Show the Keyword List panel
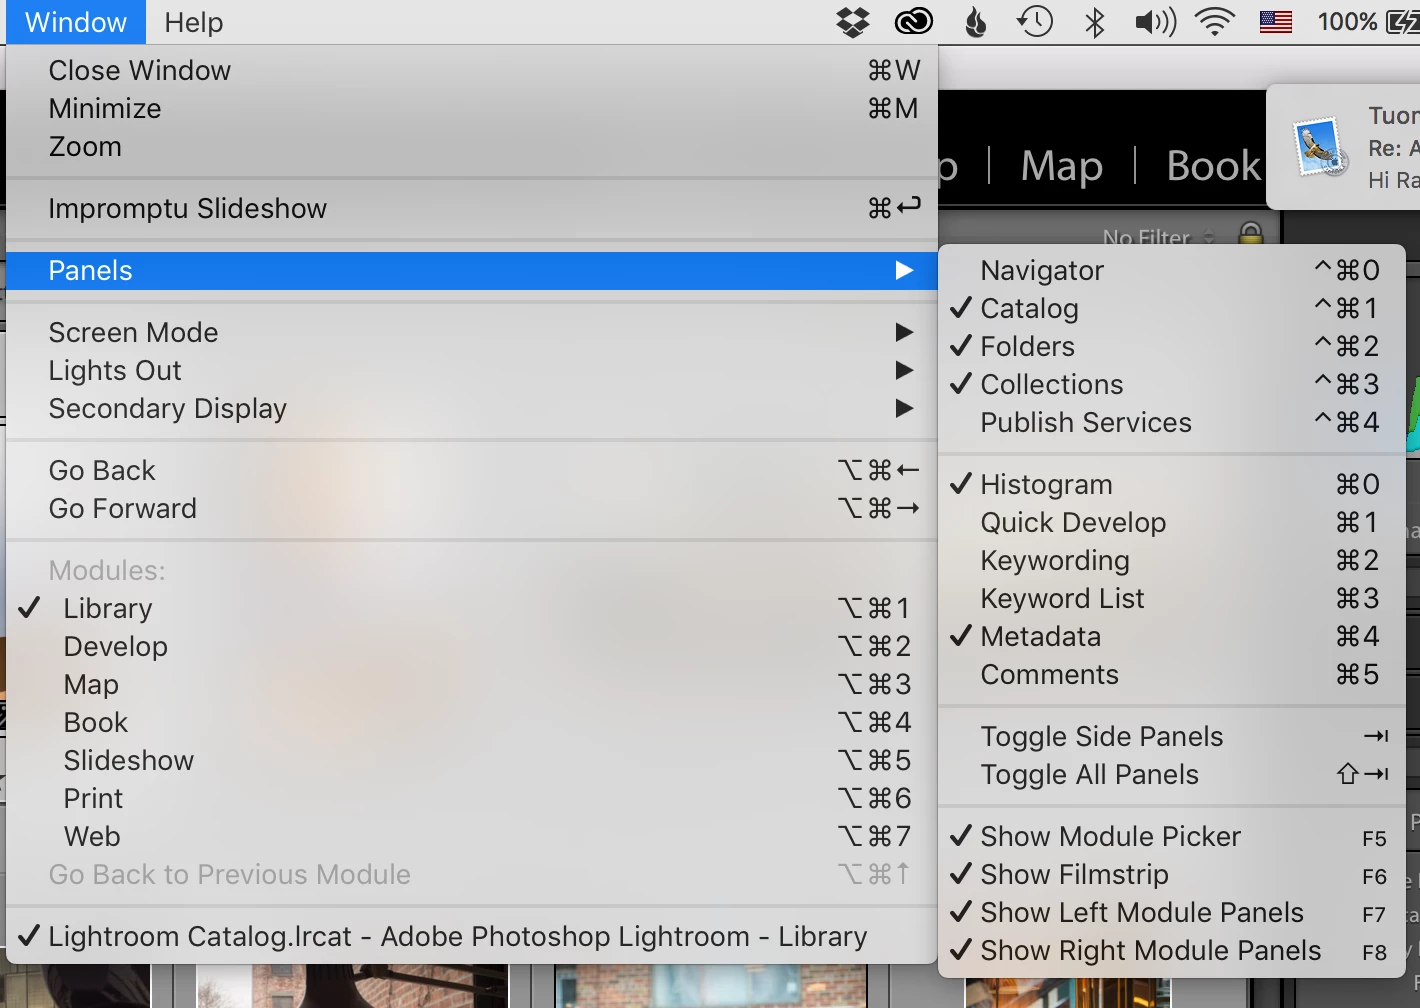Screen dimensions: 1420x1008 point(1172,598)
